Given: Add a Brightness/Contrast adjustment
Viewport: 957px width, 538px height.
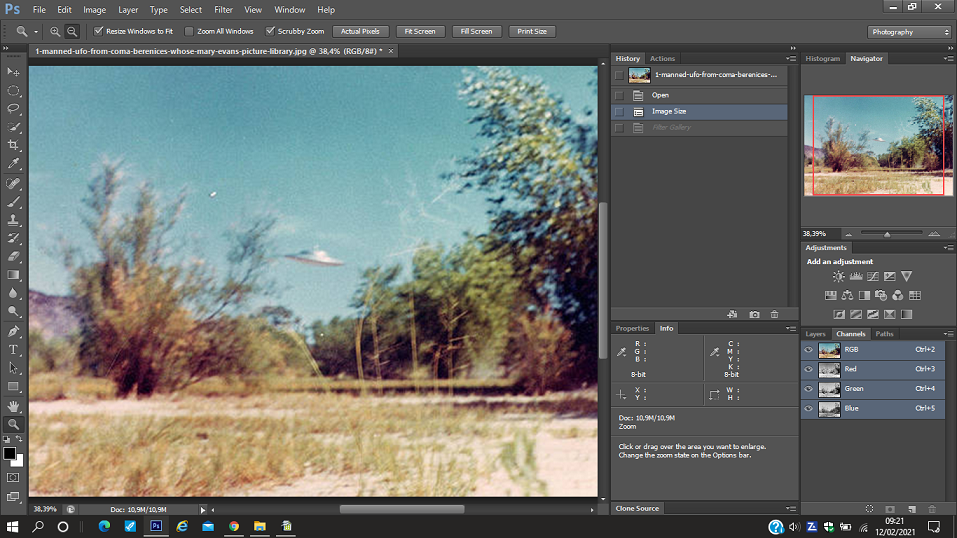Looking at the screenshot, I should coord(839,277).
